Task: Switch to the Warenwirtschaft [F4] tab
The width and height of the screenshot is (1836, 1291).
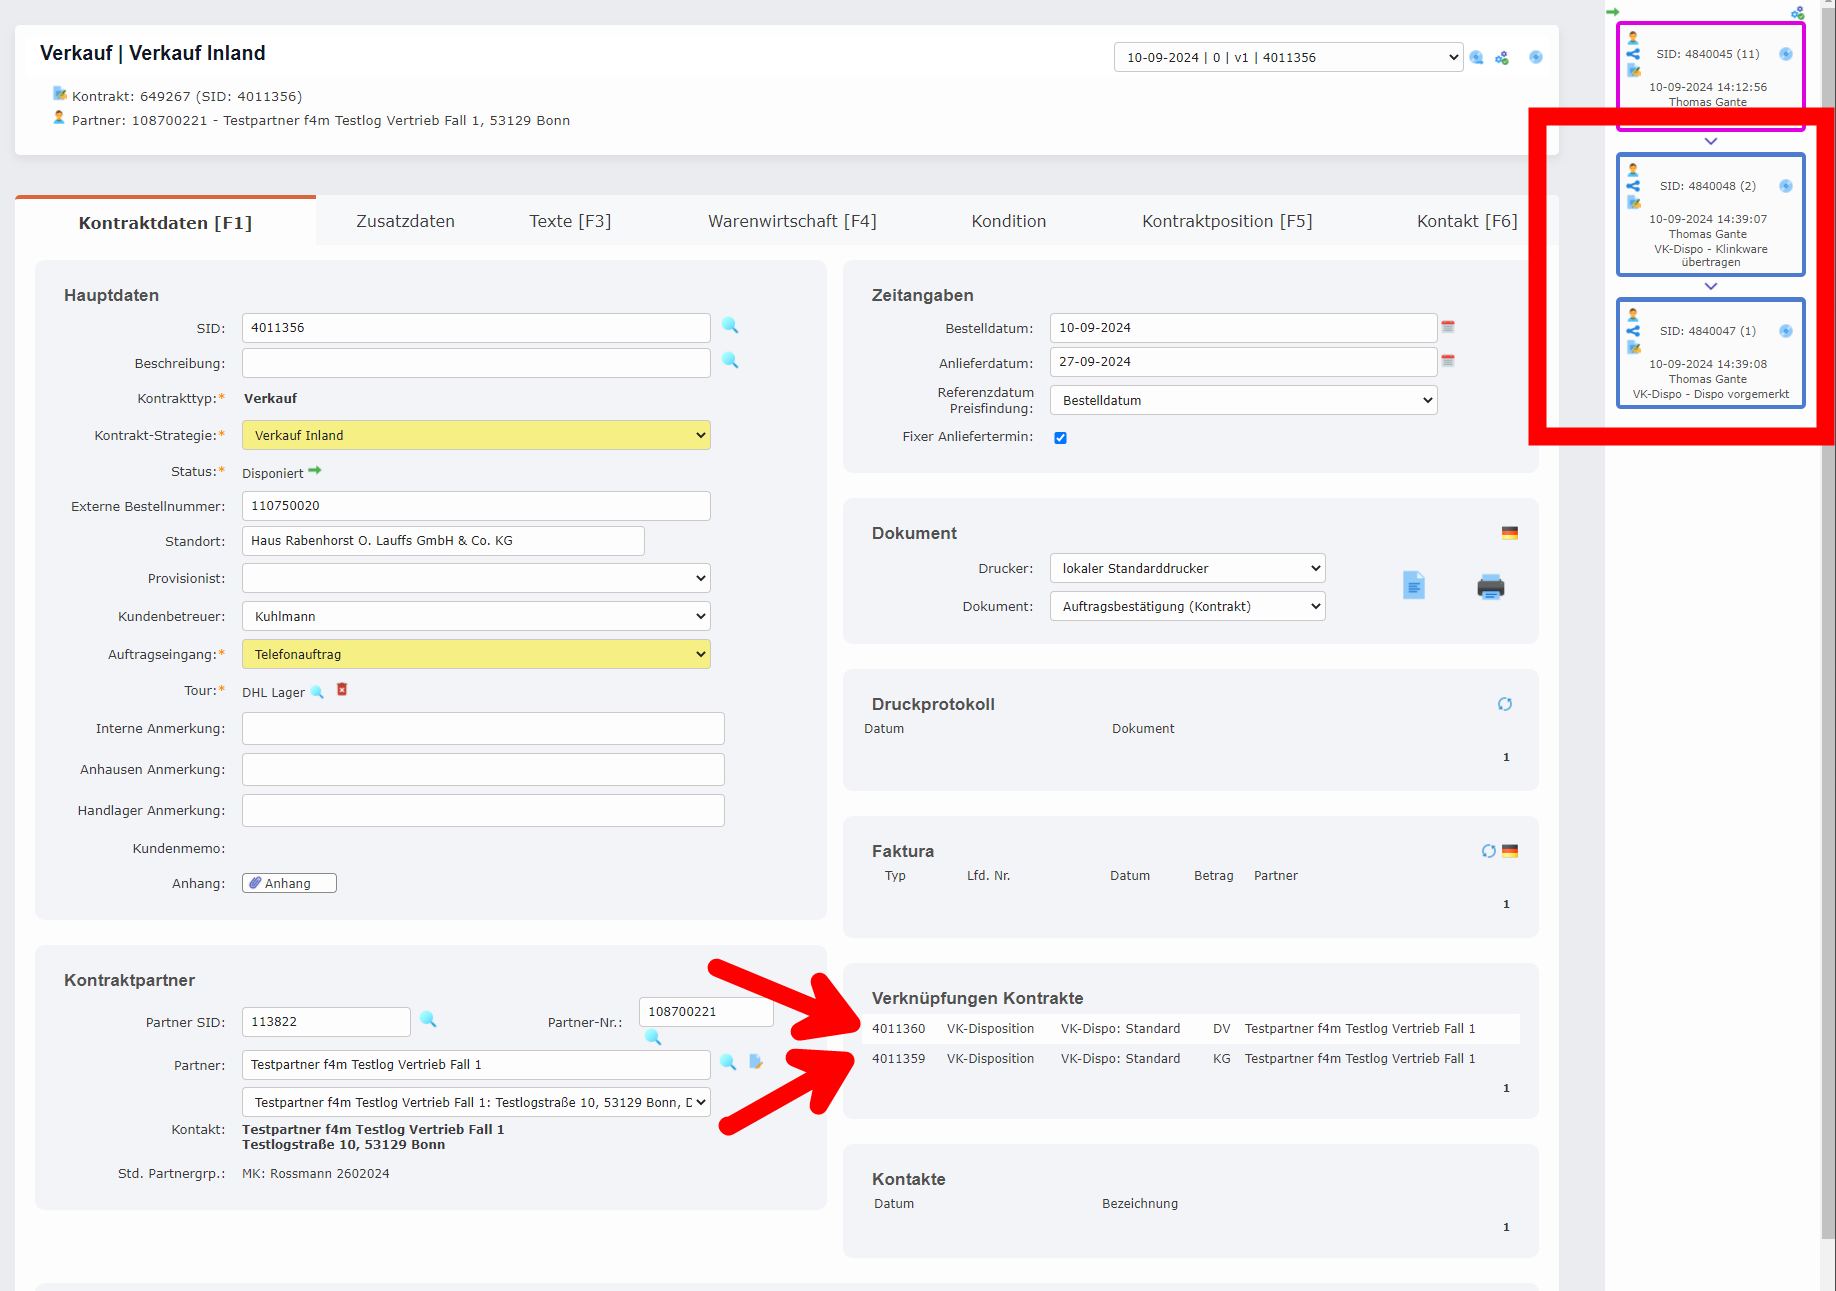Action: point(792,221)
